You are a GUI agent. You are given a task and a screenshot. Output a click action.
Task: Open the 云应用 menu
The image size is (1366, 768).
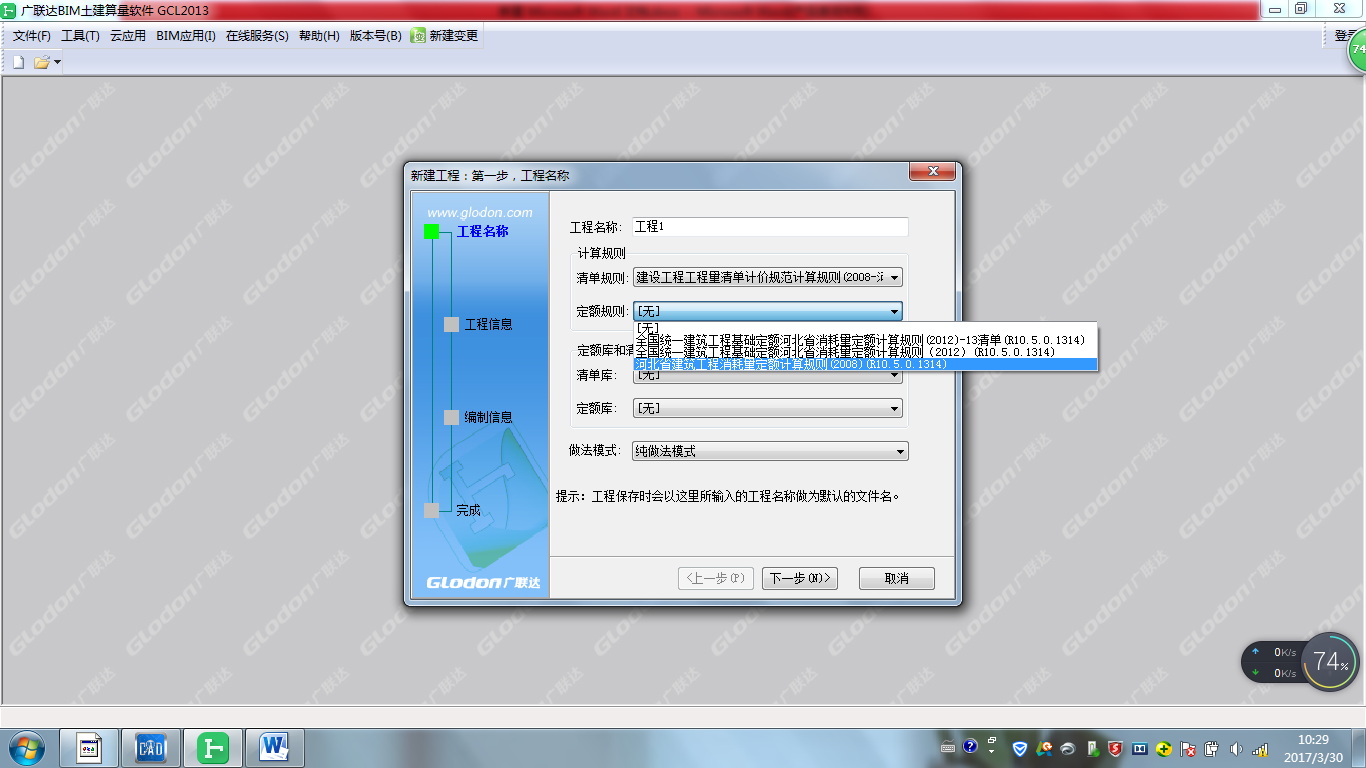pos(128,35)
